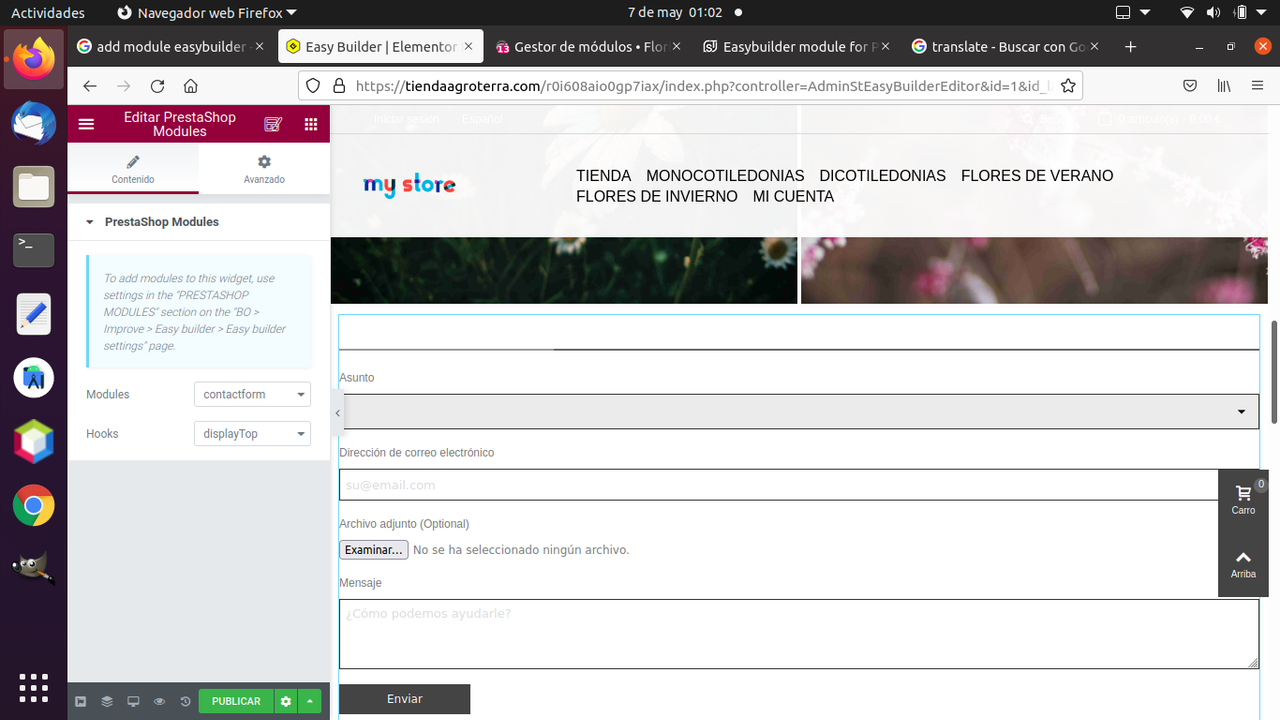Open the FLORES DE INVIERNO menu item
Screen dimensions: 1280x720
(657, 197)
